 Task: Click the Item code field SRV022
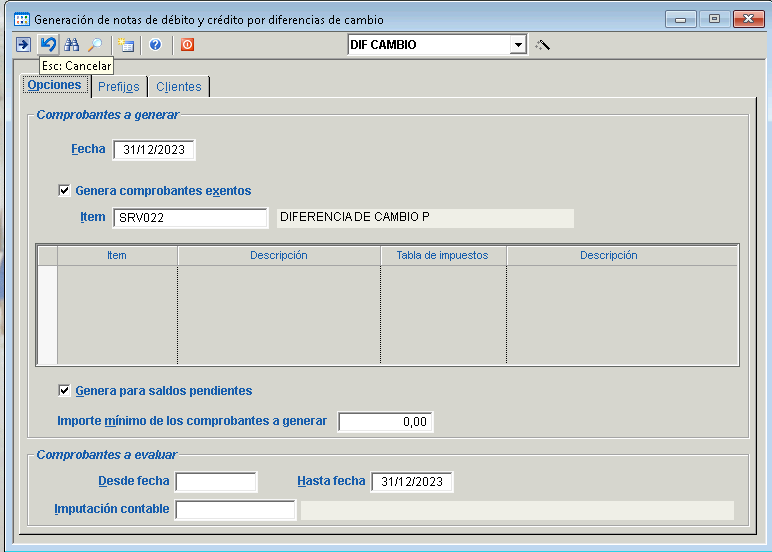pyautogui.click(x=190, y=218)
